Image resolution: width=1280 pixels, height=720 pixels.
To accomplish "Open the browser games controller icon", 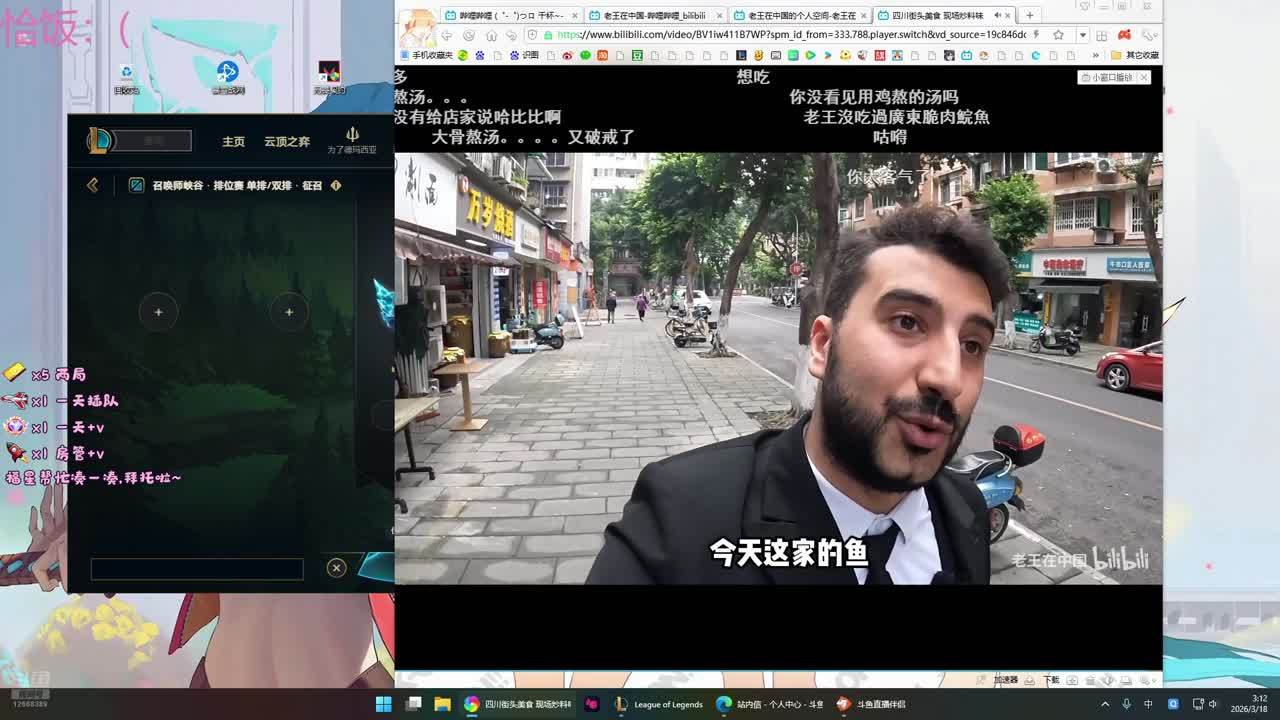I will click(1124, 35).
